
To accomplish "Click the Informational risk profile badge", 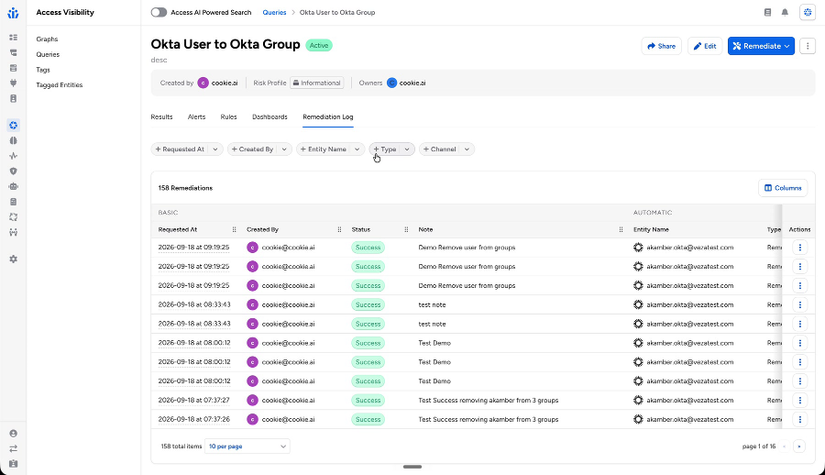I will click(317, 83).
